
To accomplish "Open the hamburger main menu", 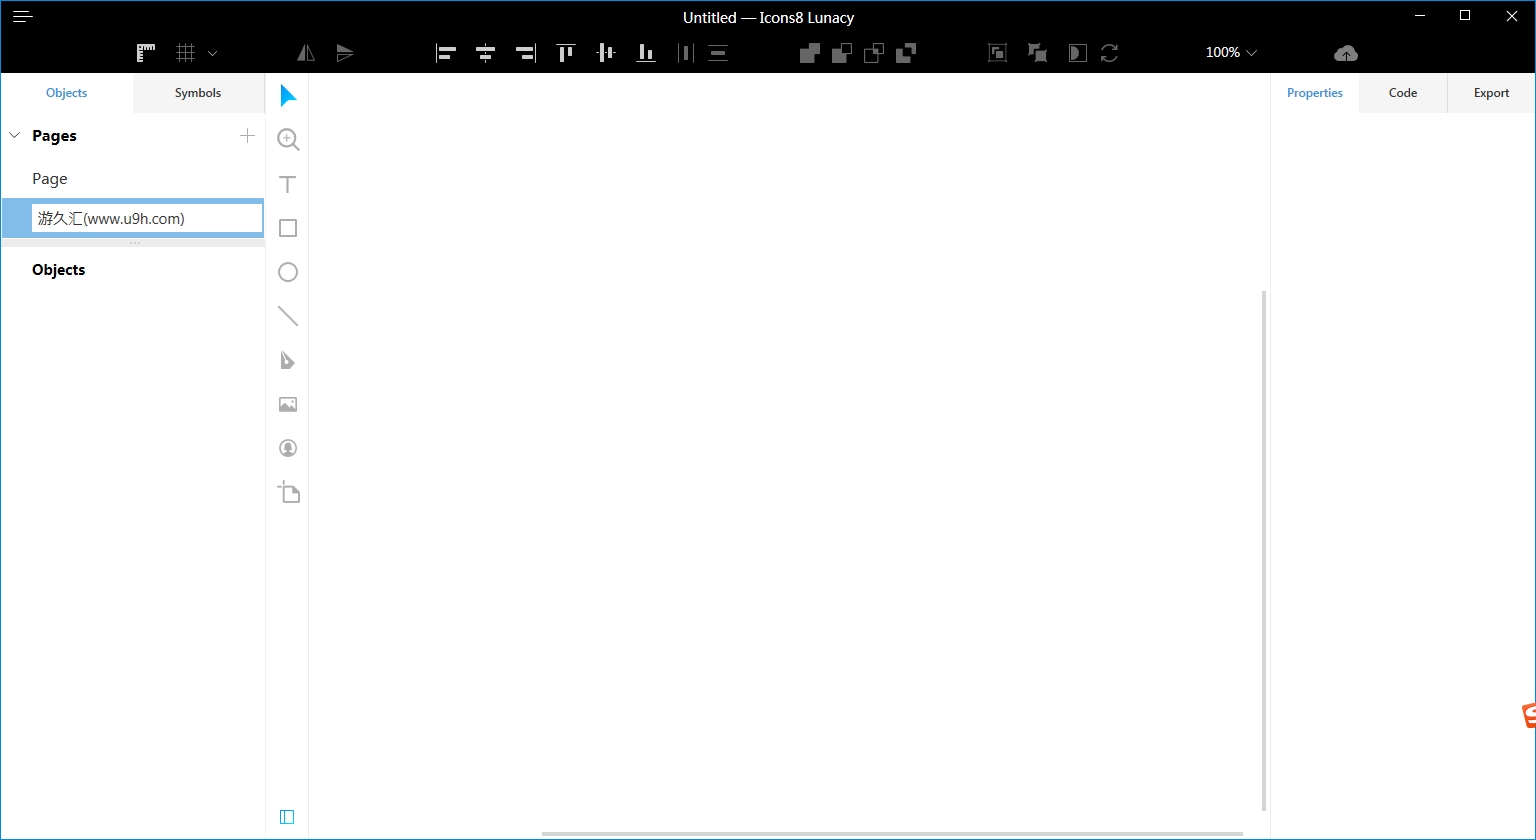I will (22, 16).
